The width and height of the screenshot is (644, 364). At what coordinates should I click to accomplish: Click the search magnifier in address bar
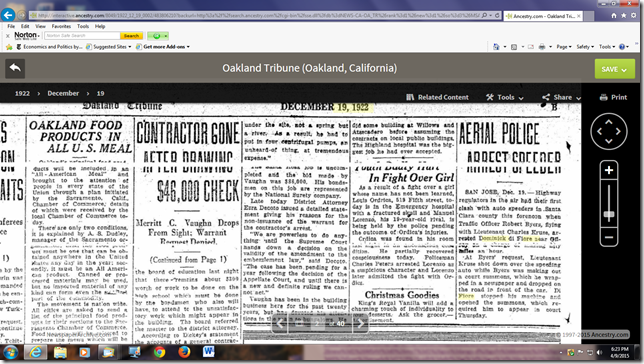485,15
